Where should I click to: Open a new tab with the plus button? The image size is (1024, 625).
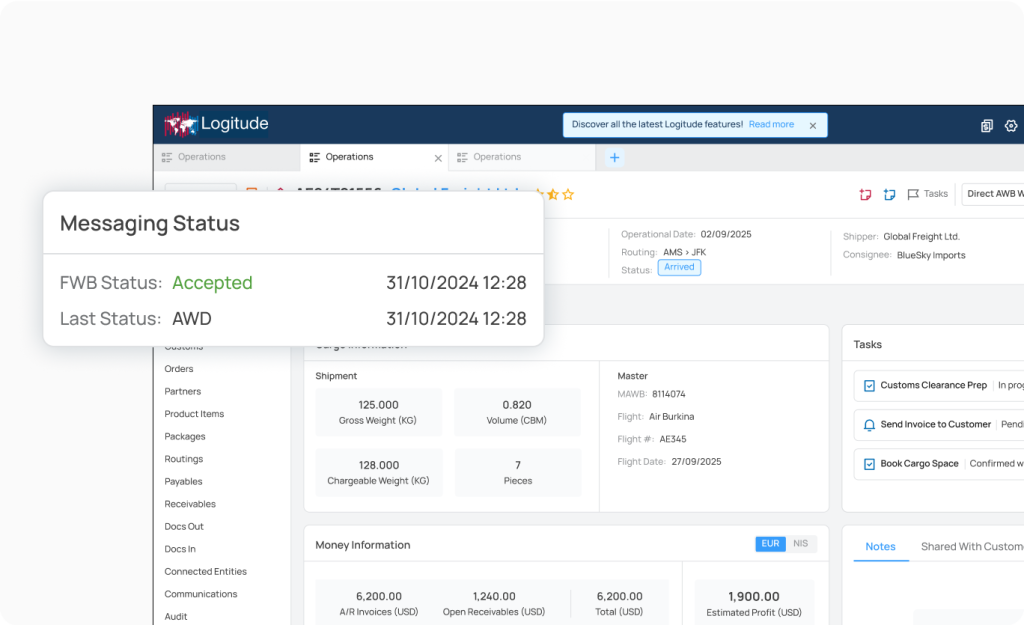point(614,157)
